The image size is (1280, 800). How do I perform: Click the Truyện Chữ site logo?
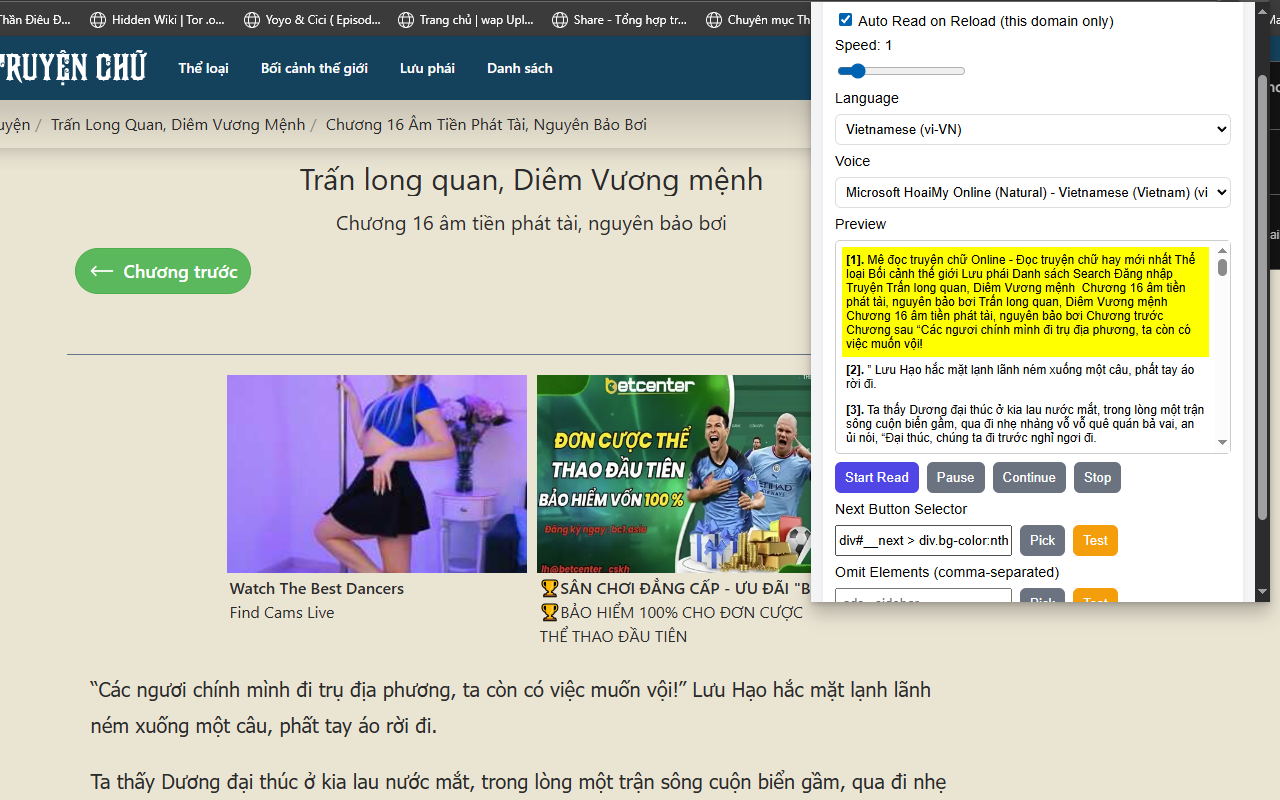(x=73, y=68)
